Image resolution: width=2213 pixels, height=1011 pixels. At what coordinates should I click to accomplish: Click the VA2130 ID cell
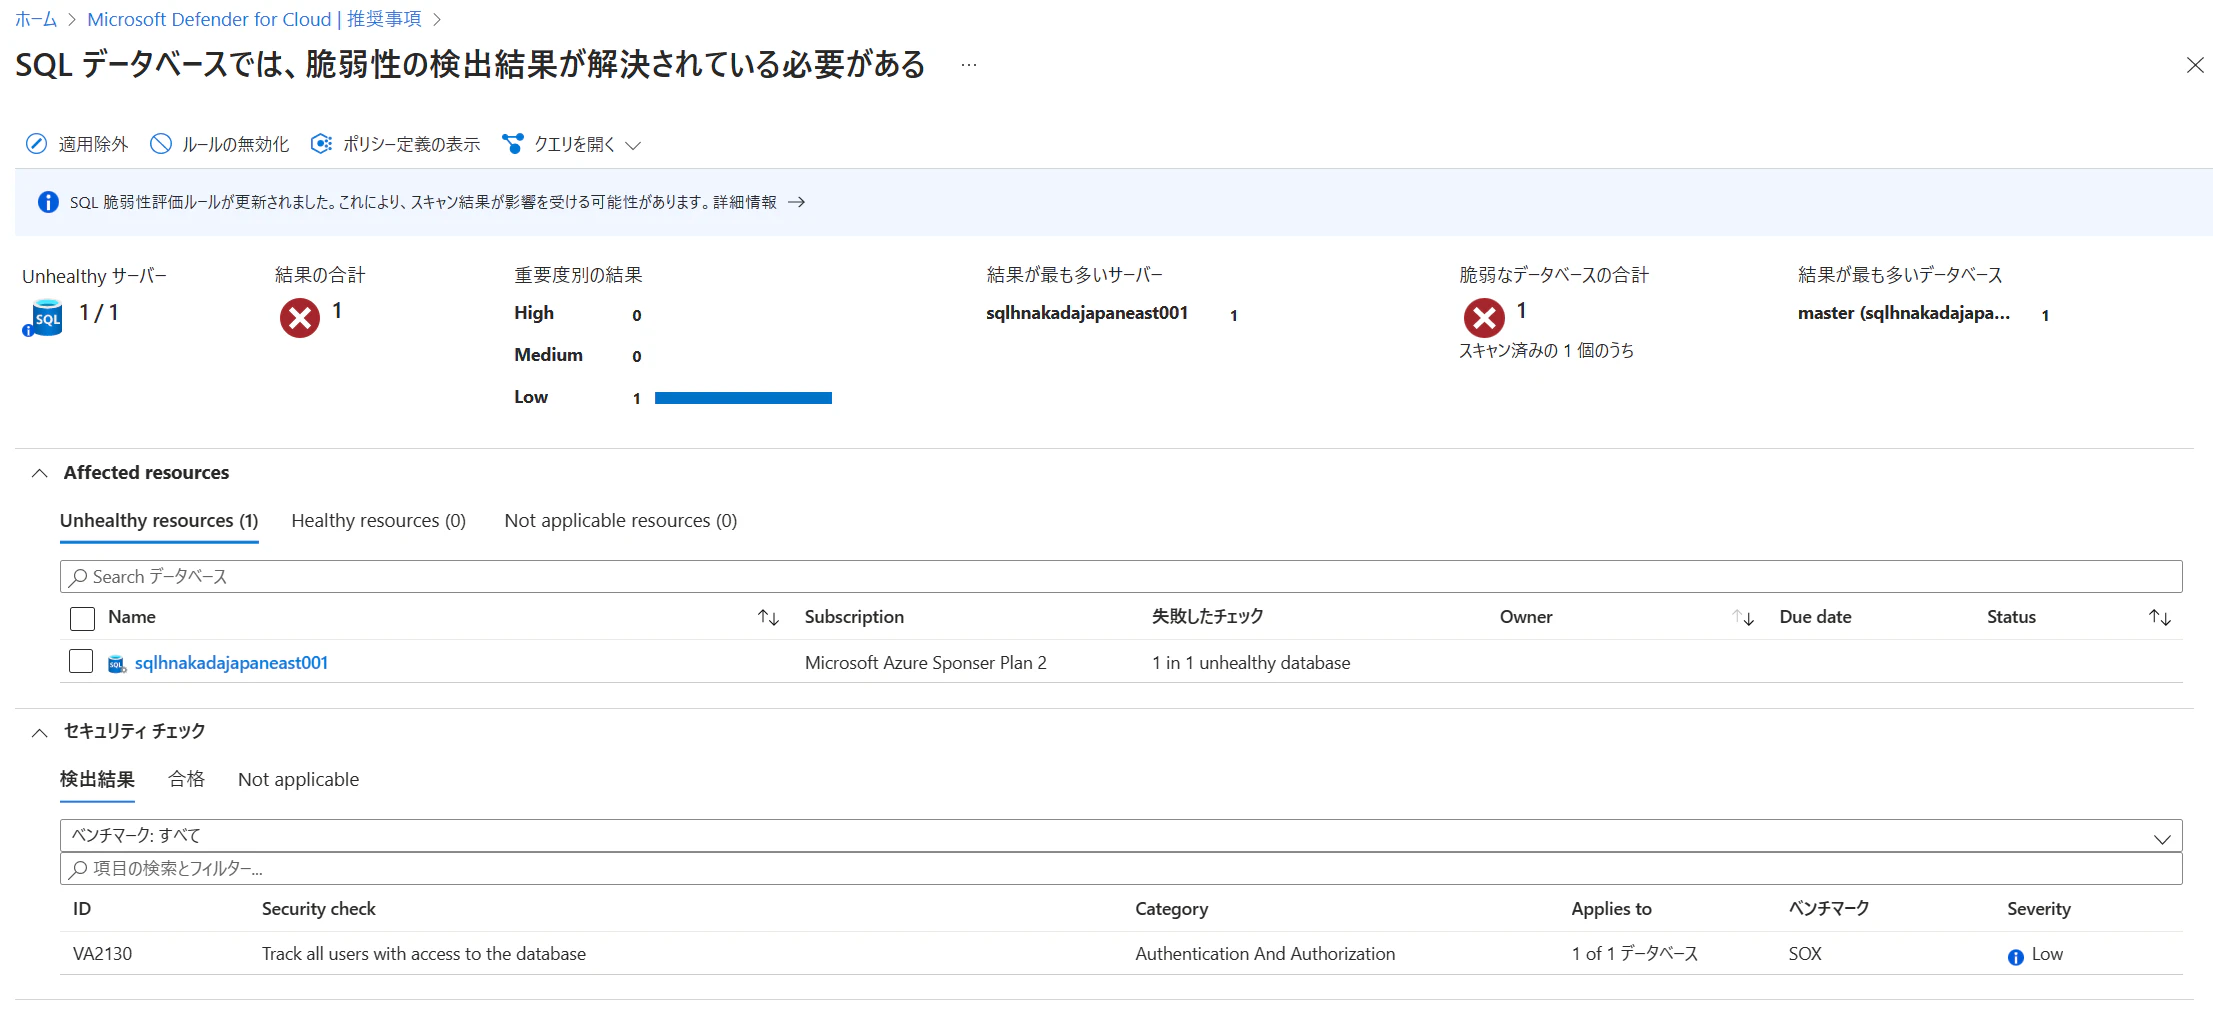click(102, 954)
